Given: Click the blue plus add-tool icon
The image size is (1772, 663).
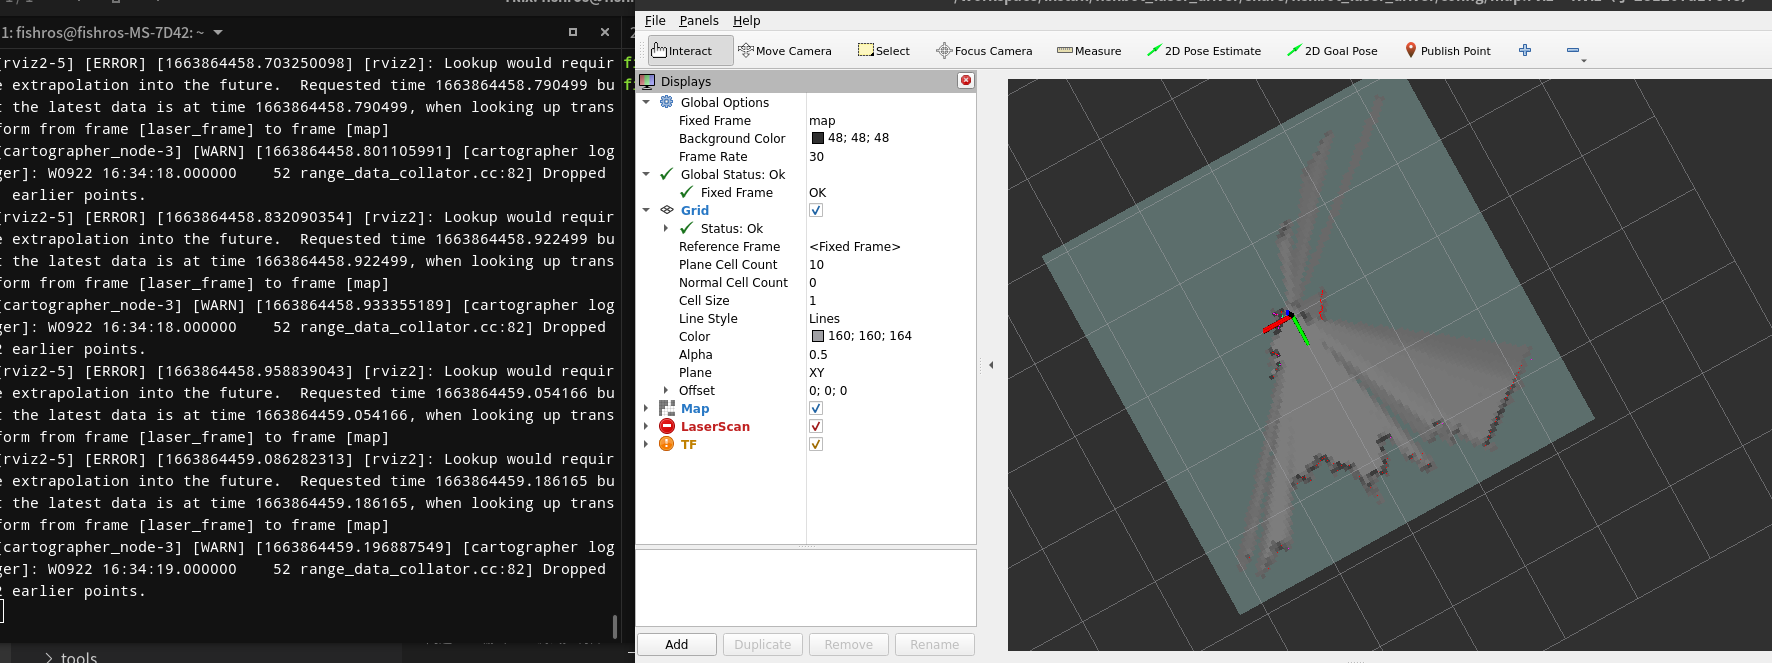Looking at the screenshot, I should (1525, 50).
